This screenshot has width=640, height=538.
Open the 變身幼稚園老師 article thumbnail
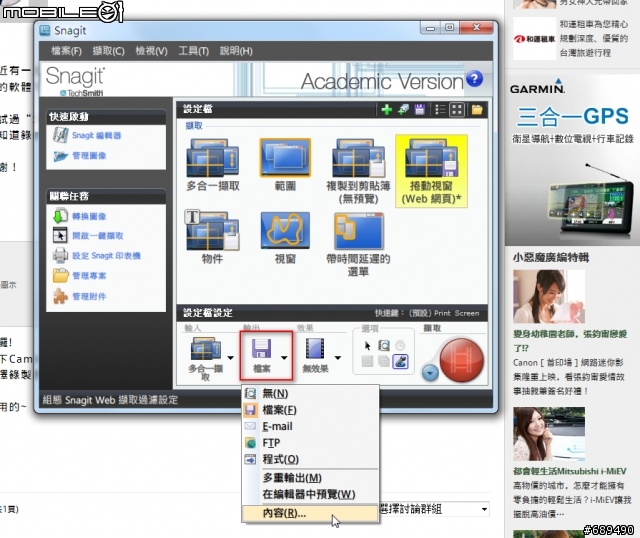[549, 297]
